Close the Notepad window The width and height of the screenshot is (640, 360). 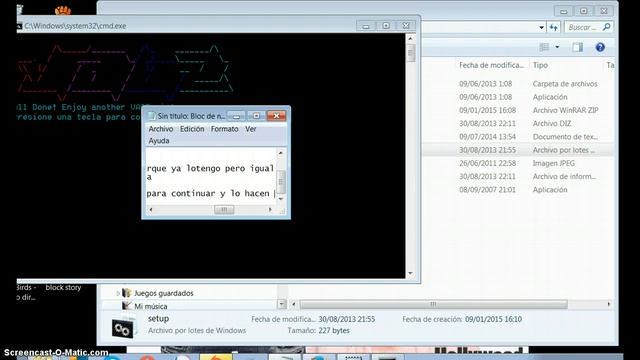(x=276, y=116)
